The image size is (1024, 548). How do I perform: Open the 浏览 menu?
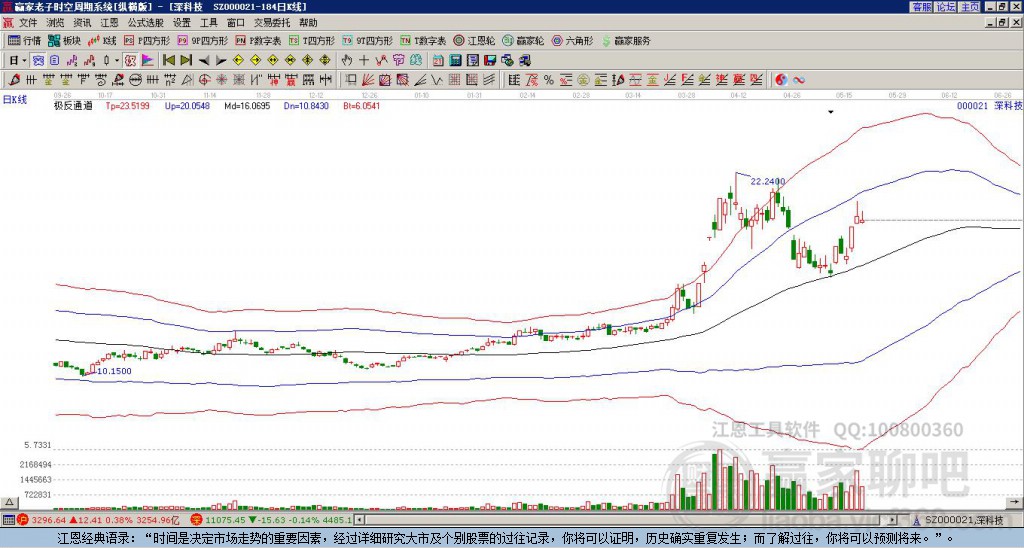[x=56, y=23]
